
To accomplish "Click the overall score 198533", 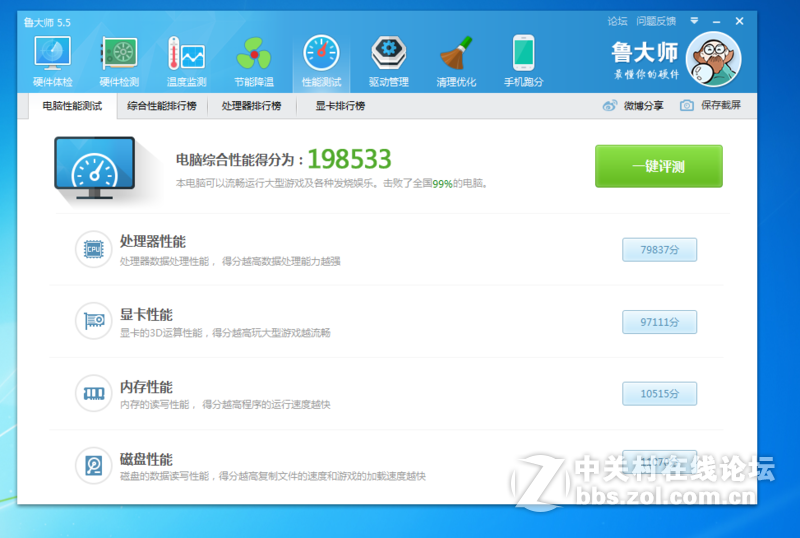I will point(349,159).
